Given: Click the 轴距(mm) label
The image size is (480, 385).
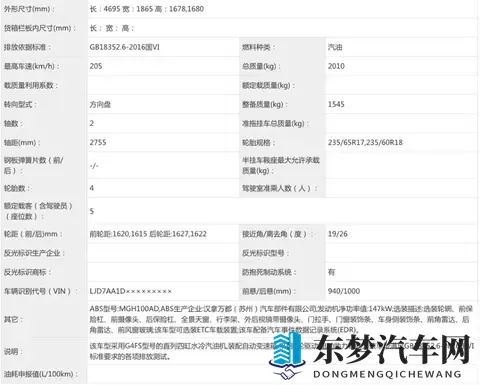Looking at the screenshot, I should click(22, 143).
